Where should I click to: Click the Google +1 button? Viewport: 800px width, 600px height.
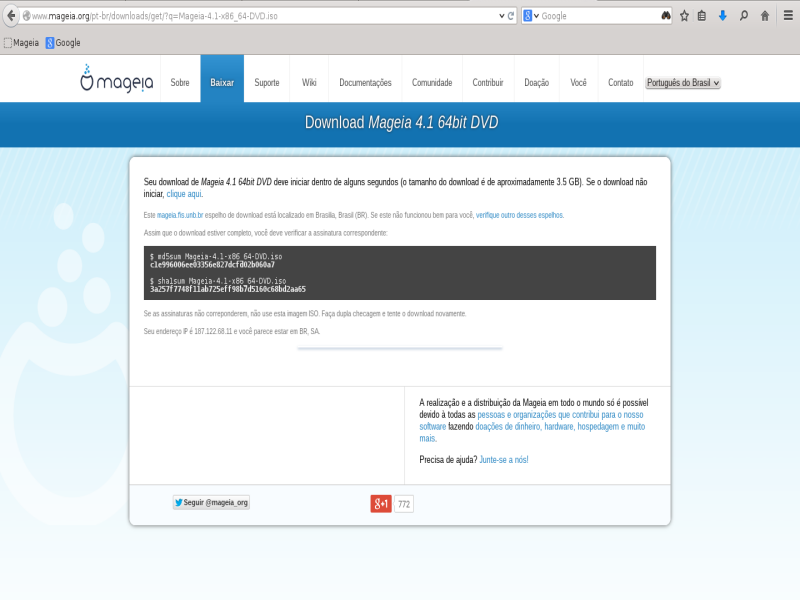(x=381, y=504)
